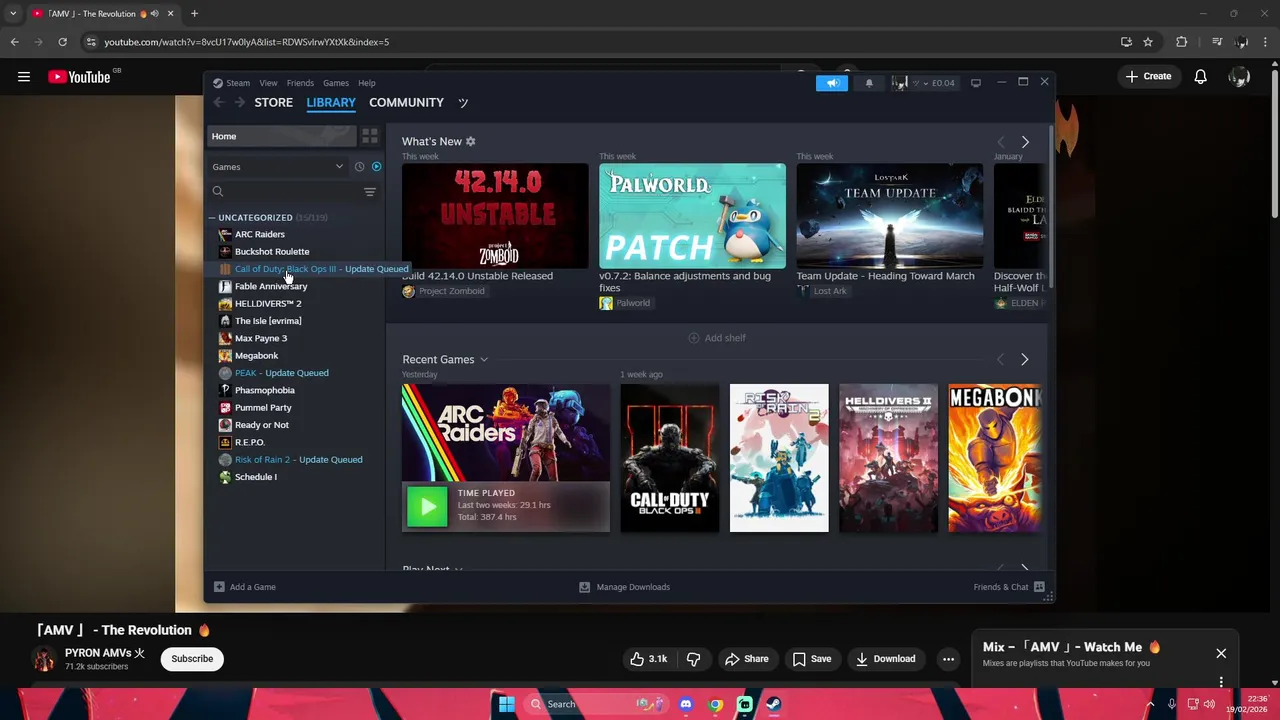Open Helldivers II cover in Recent Games
Viewport: 1280px width, 720px height.
[x=888, y=458]
